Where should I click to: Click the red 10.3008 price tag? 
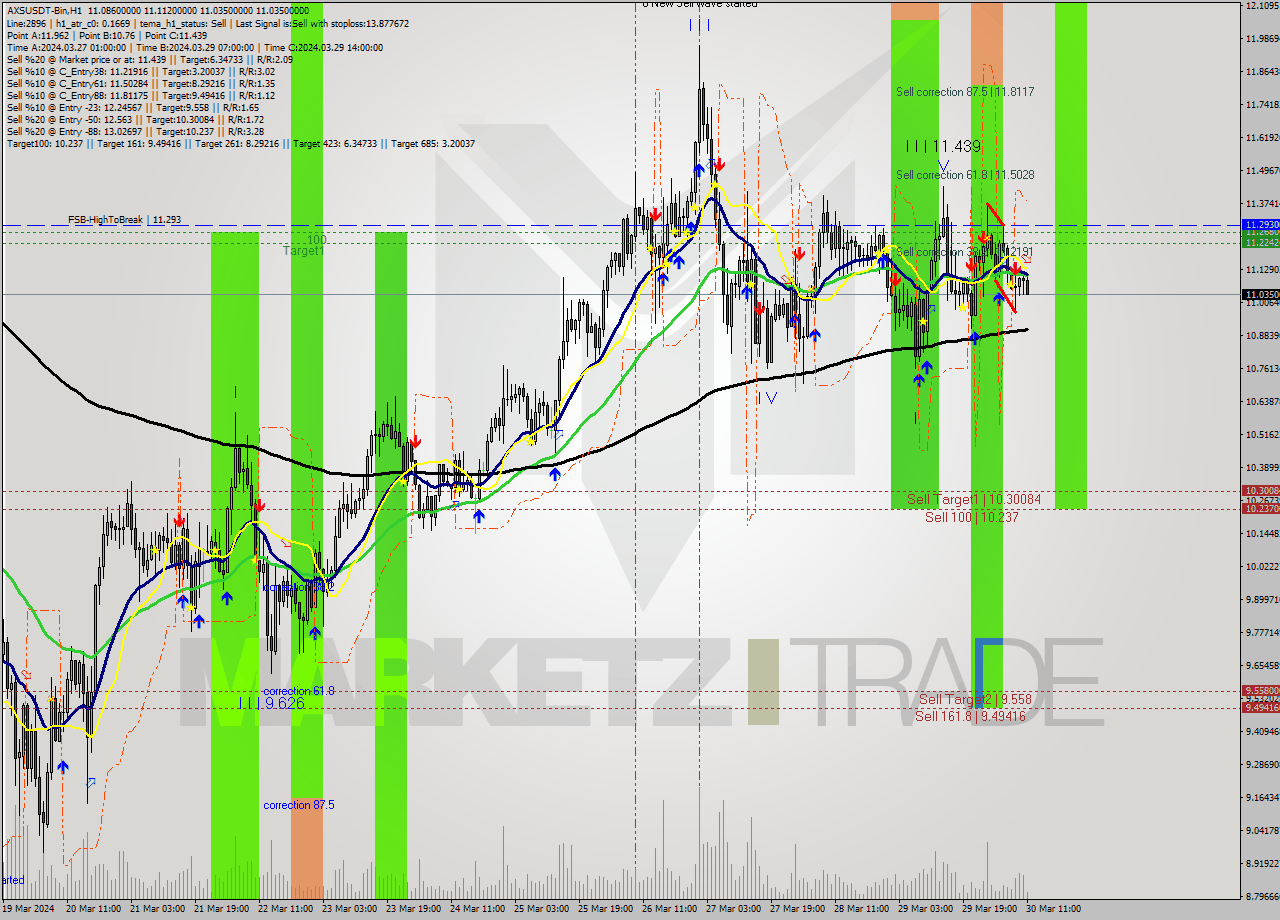[1260, 491]
